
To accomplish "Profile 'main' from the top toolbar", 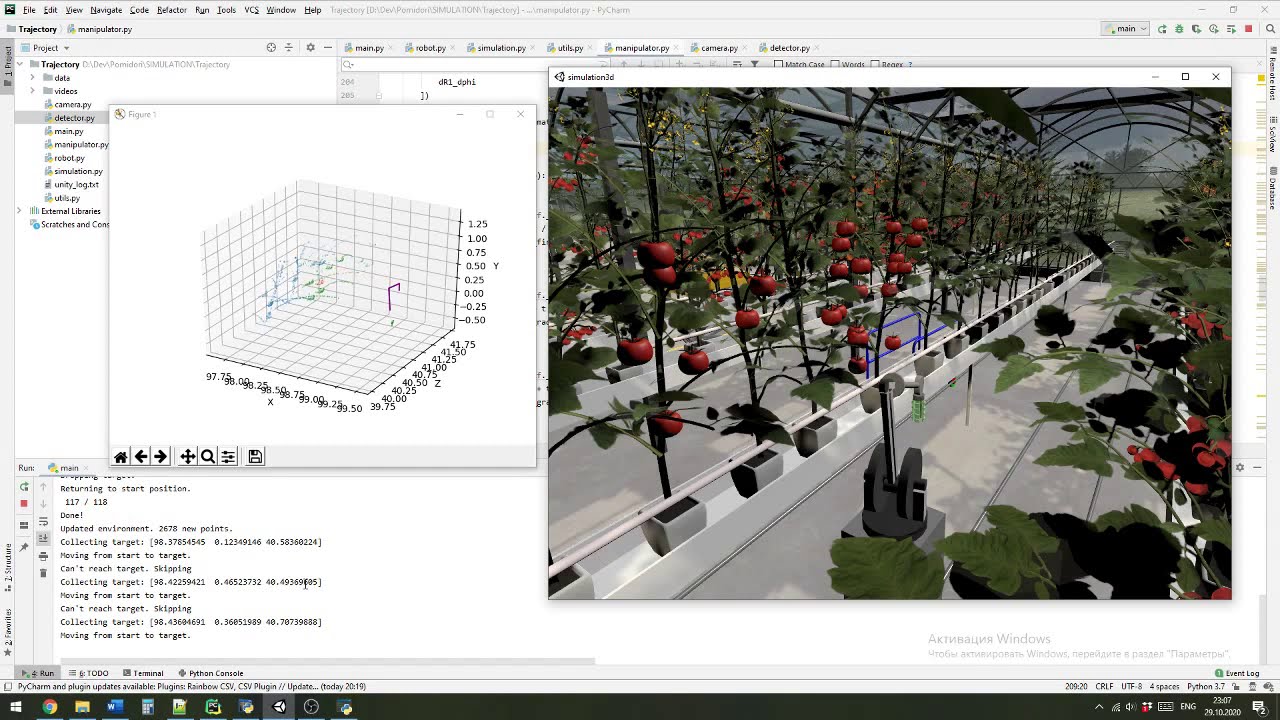I will [x=1213, y=29].
